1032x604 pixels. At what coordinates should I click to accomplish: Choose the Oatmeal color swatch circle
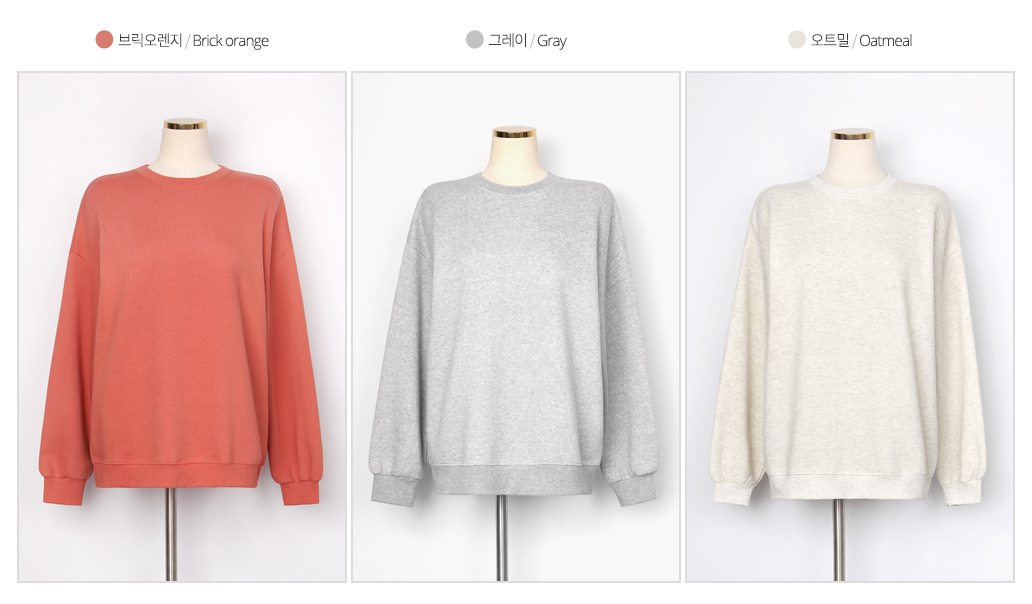point(797,39)
